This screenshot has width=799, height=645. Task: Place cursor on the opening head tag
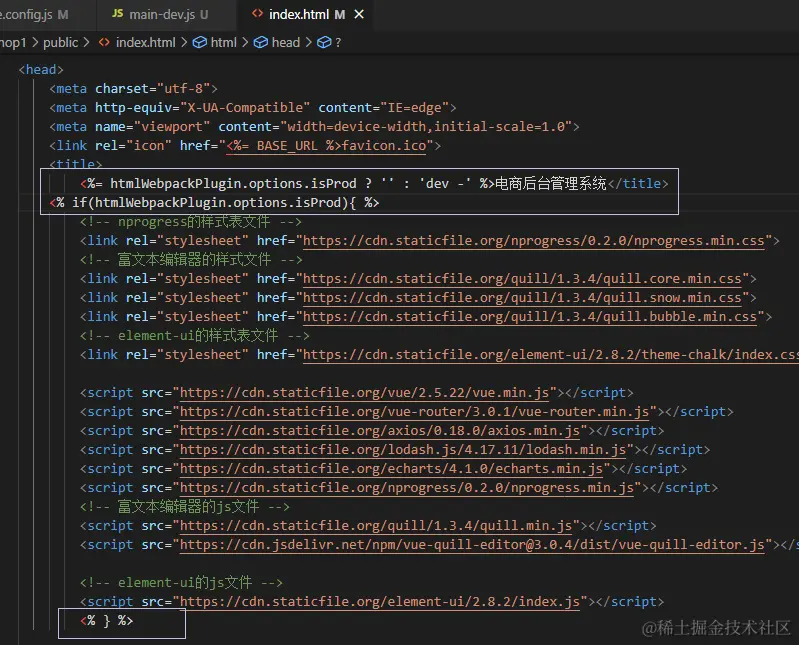[41, 69]
